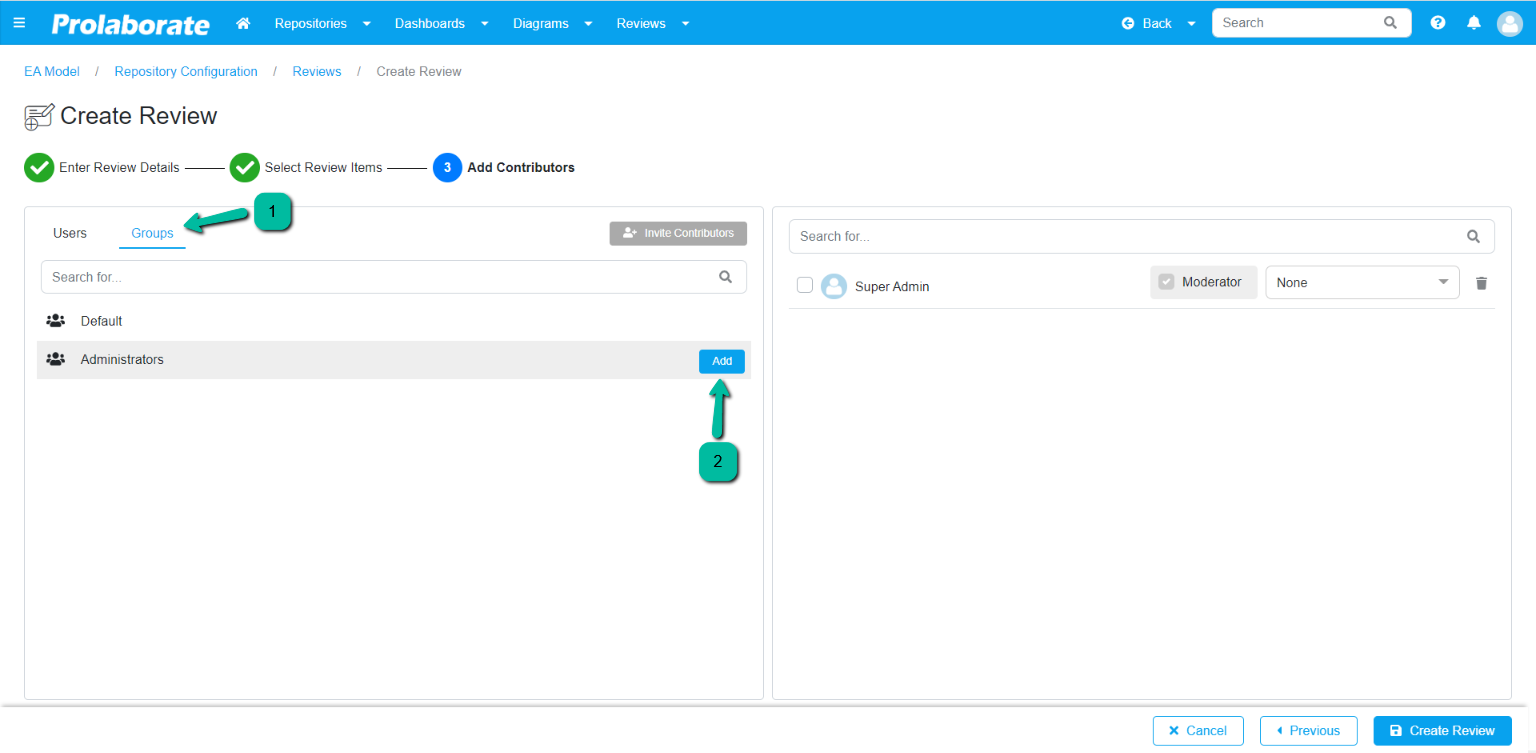Click Enter Review Details step label
Viewport: 1536px width, 753px height.
click(119, 168)
